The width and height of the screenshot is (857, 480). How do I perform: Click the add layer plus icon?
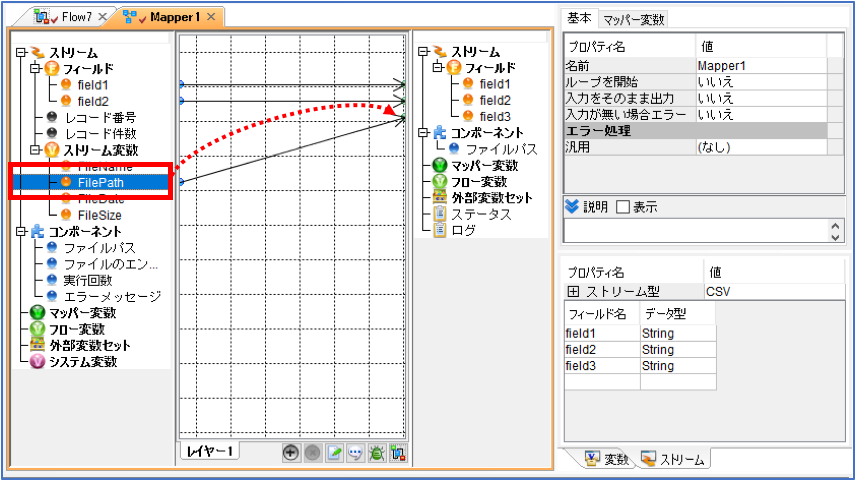tap(291, 453)
